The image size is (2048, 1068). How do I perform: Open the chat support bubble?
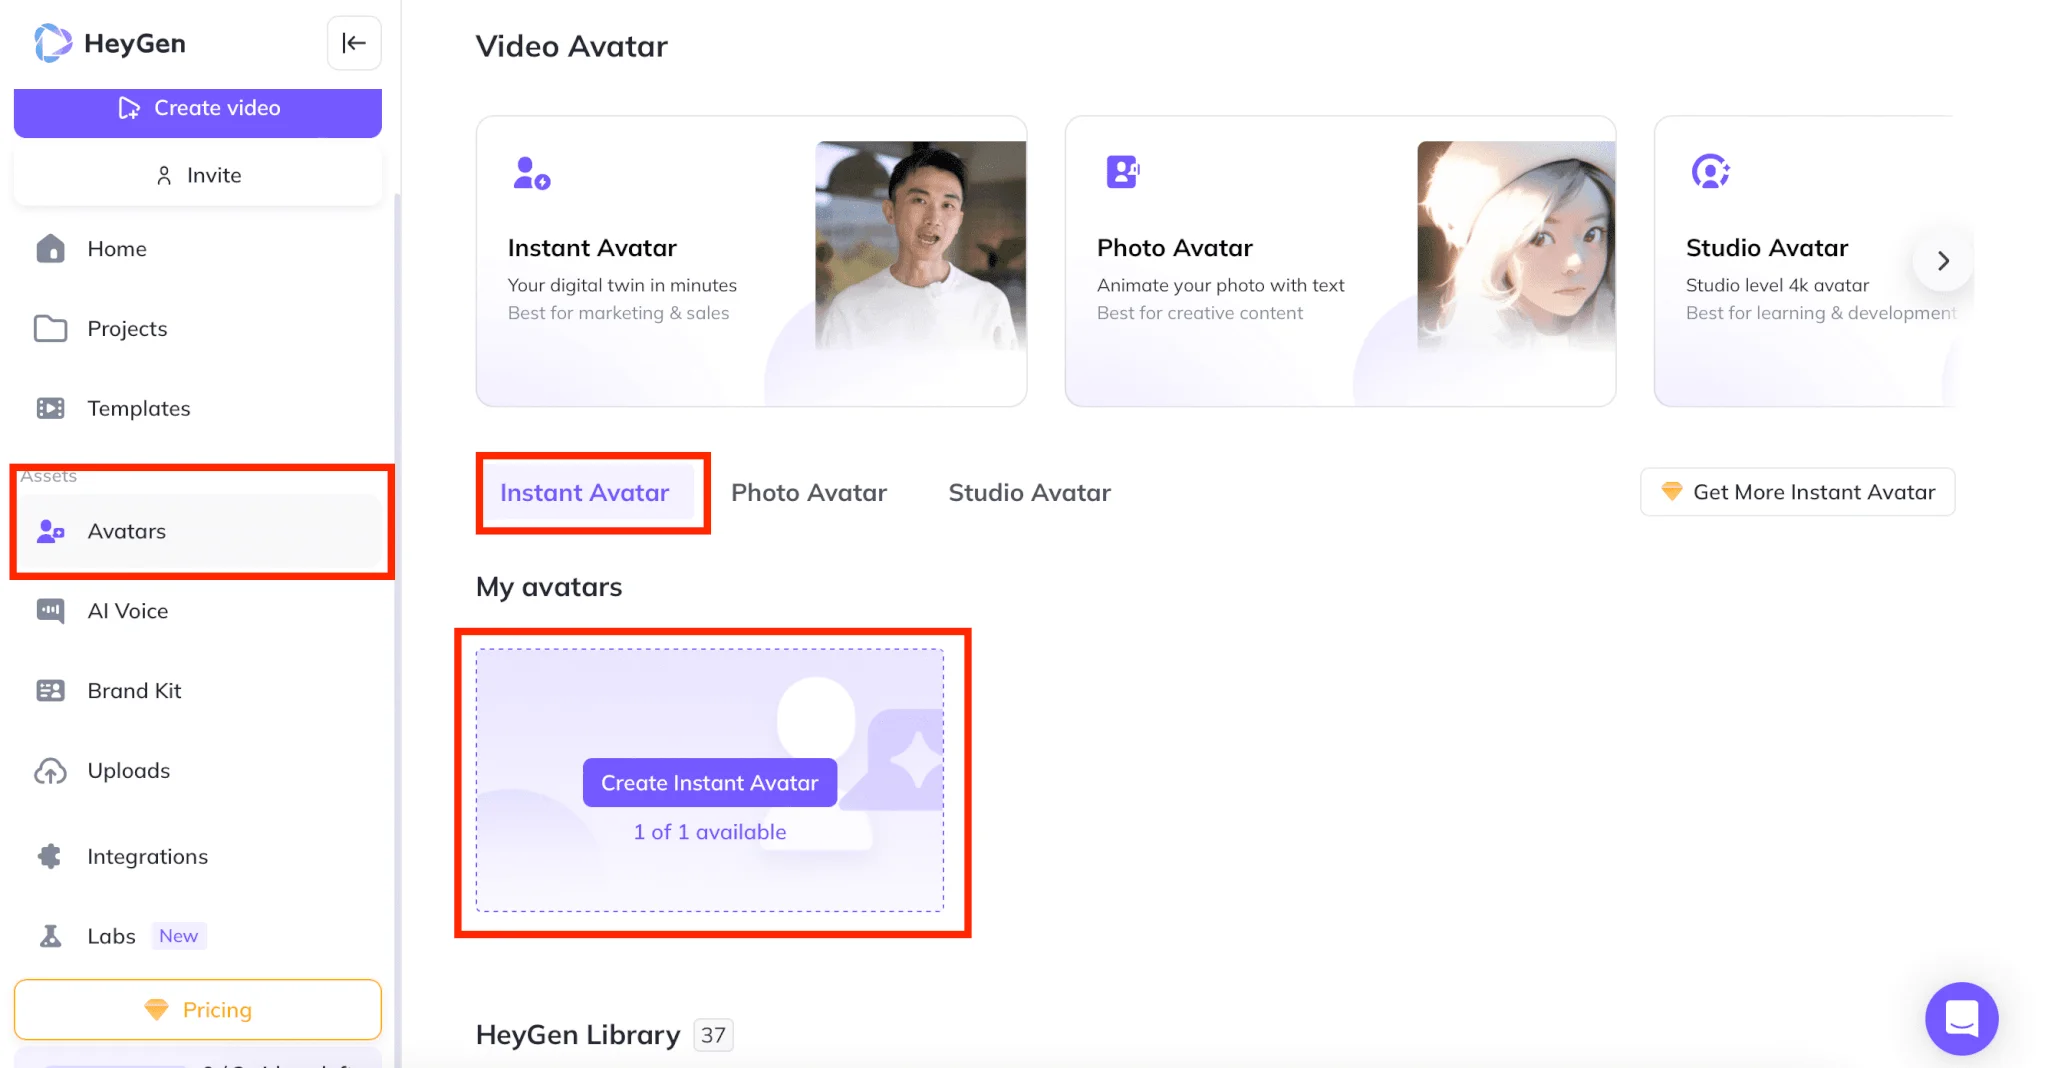tap(1961, 1018)
